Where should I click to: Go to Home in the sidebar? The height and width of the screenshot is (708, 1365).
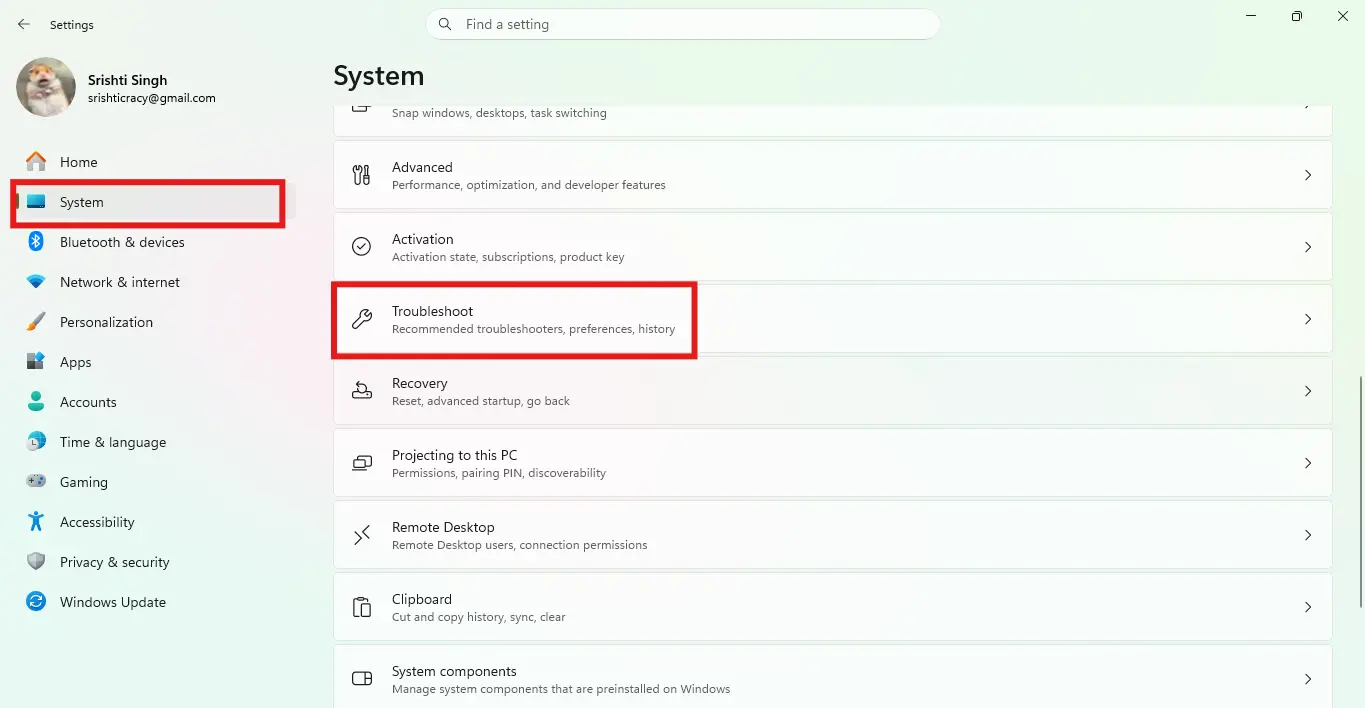(78, 161)
